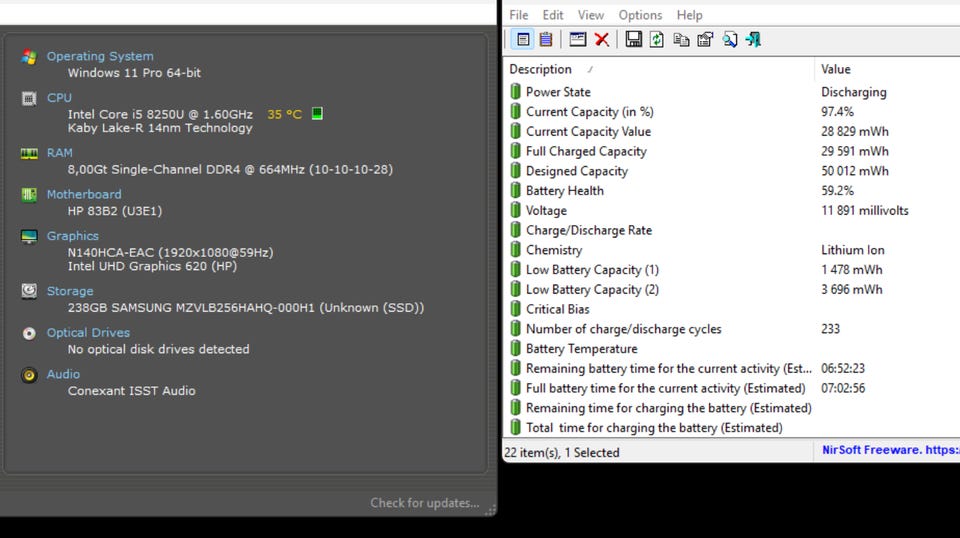
Task: Open the Storage section link
Action: [70, 291]
